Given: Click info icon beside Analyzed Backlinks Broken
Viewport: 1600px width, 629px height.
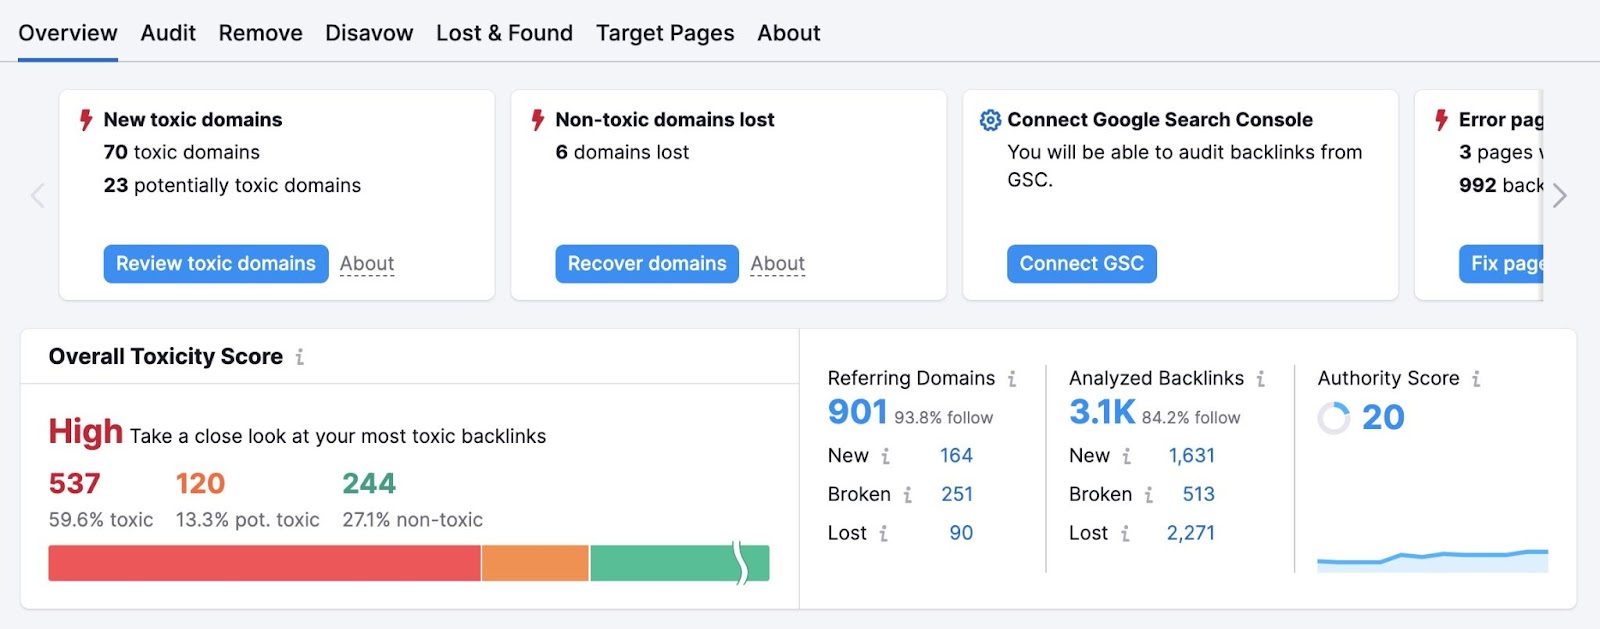Looking at the screenshot, I should pos(1149,495).
